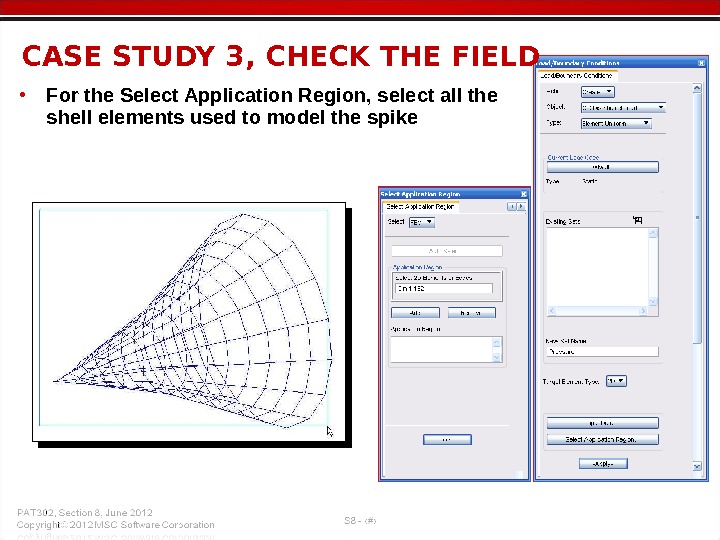This screenshot has height=540, width=720.
Task: Click Existing Sets horizontal scroll right arrow
Action: (643, 311)
